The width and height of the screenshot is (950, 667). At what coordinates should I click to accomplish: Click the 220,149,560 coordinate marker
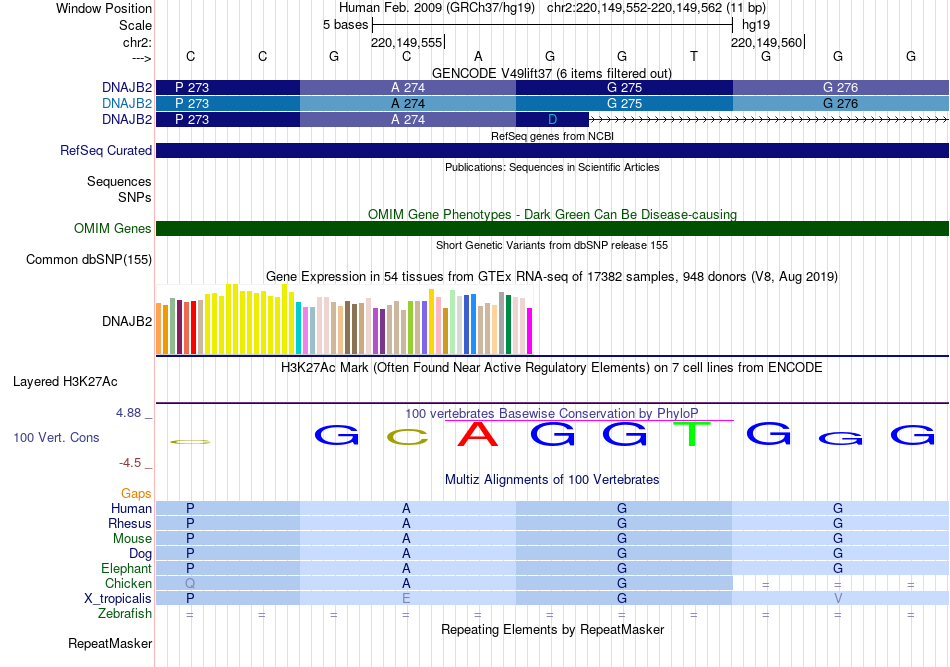(x=766, y=42)
